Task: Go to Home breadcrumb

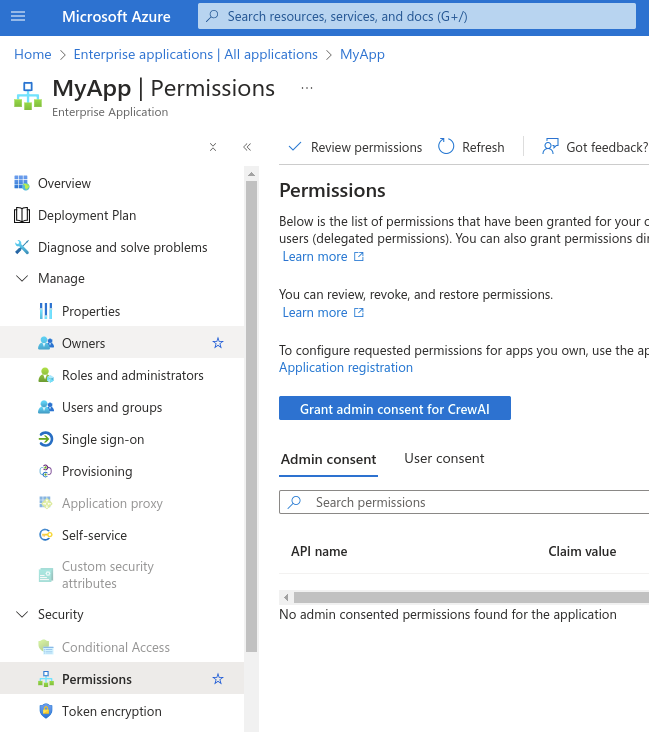Action: (33, 54)
